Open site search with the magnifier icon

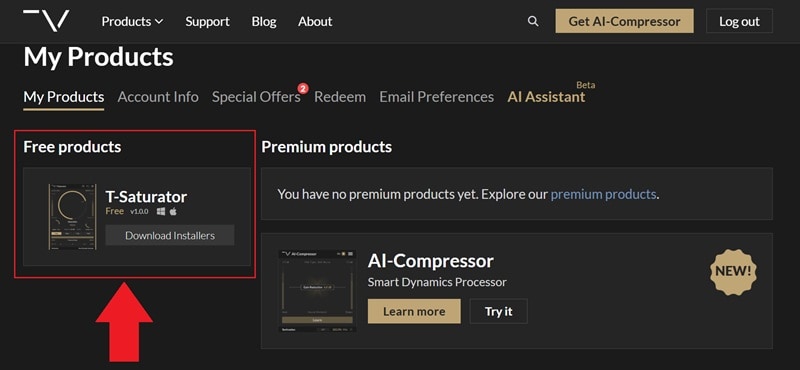pos(533,21)
